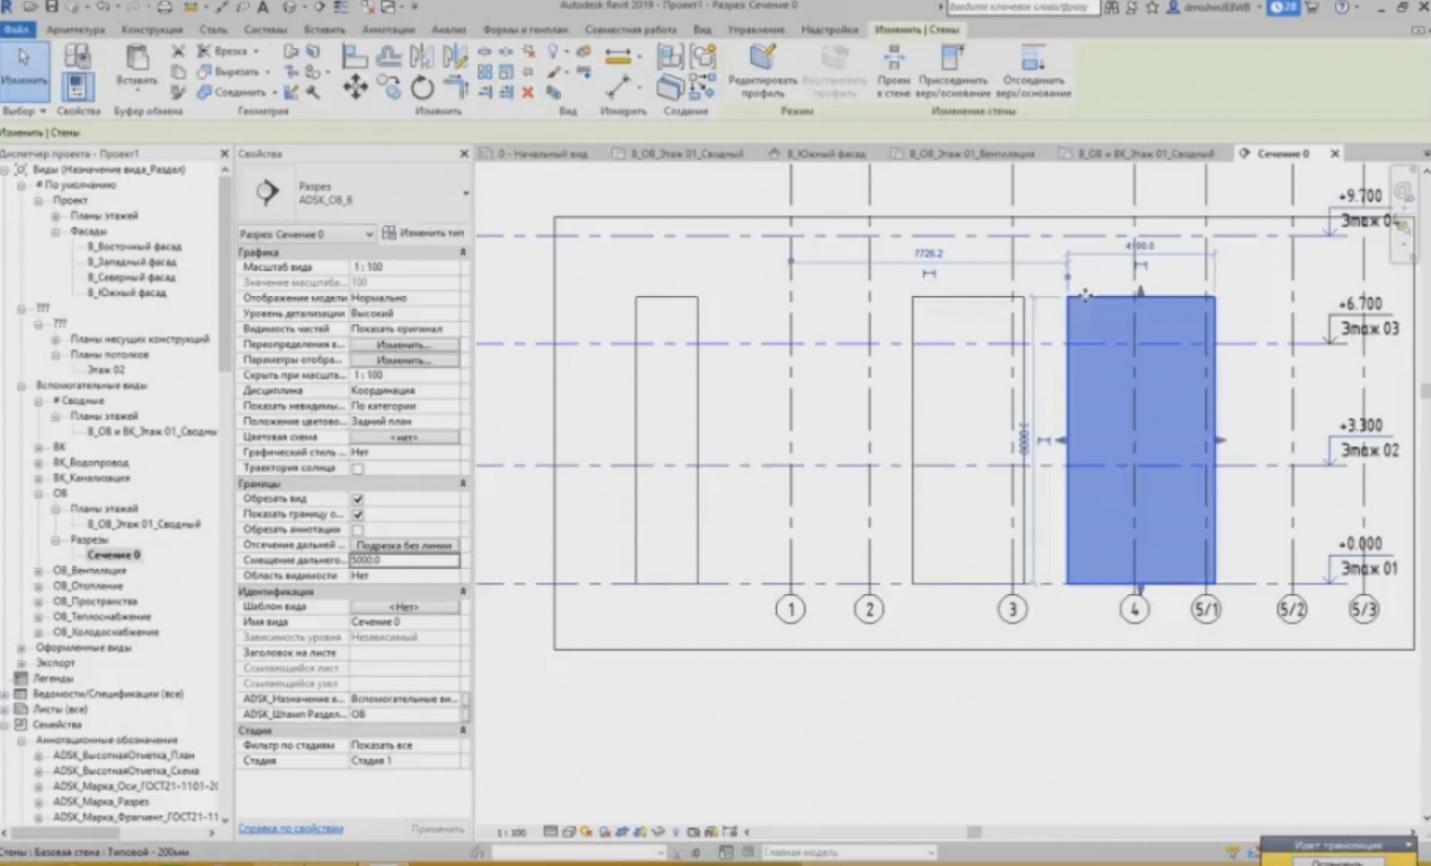Click the Цветовая схема <нет> button
This screenshot has height=866, width=1431.
click(404, 438)
